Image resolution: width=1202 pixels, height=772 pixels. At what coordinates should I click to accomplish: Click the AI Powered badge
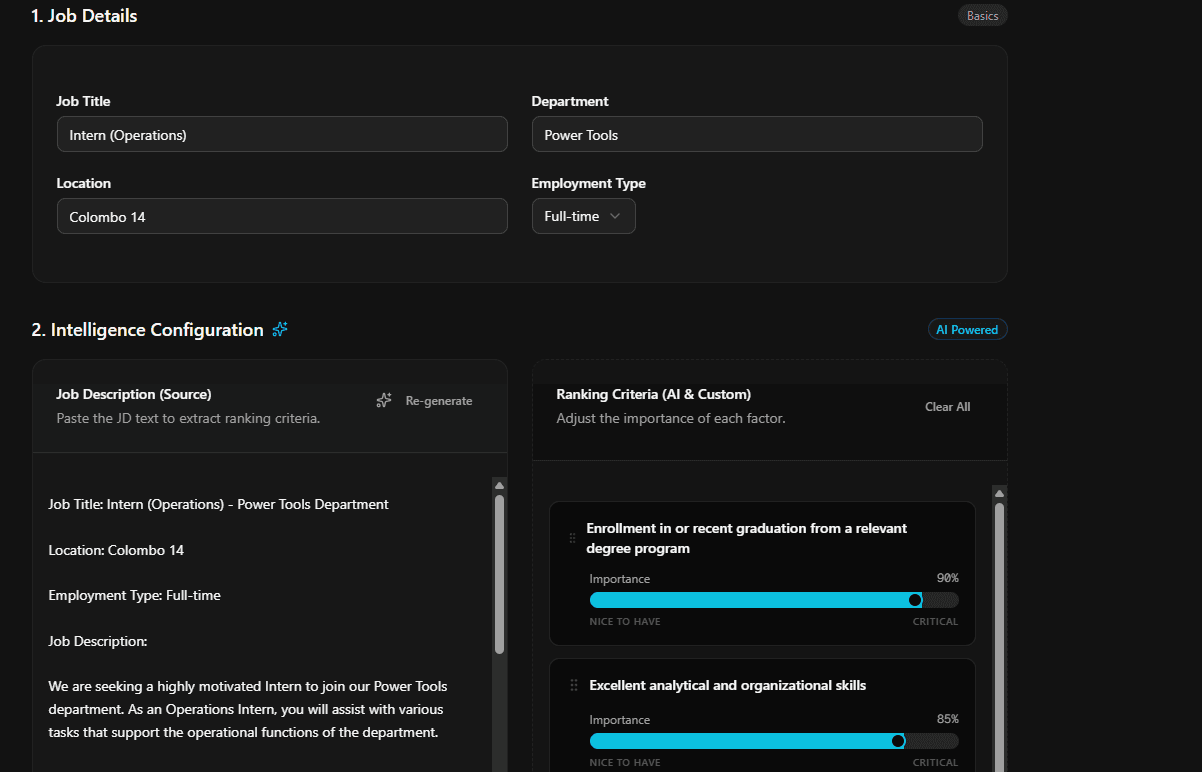pyautogui.click(x=967, y=329)
